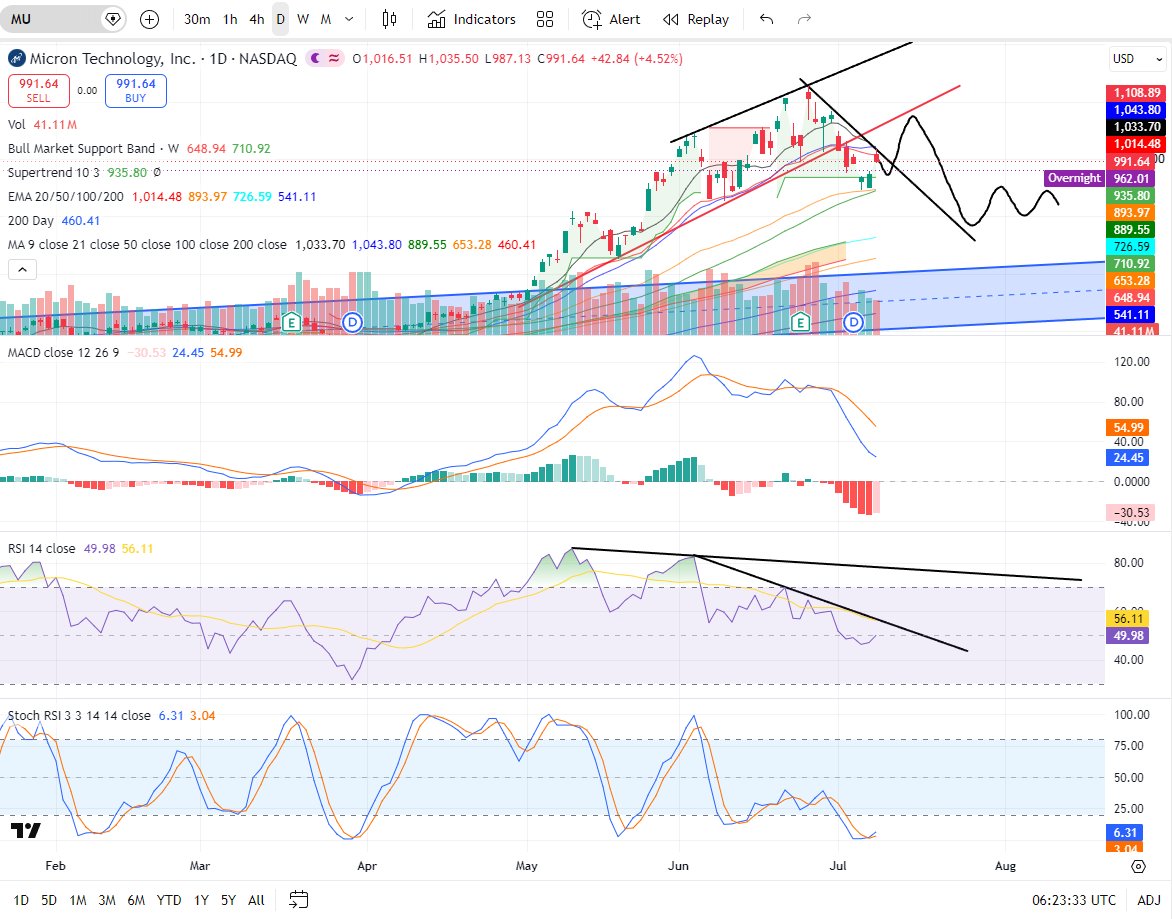Open the Indicators dialog

point(472,19)
